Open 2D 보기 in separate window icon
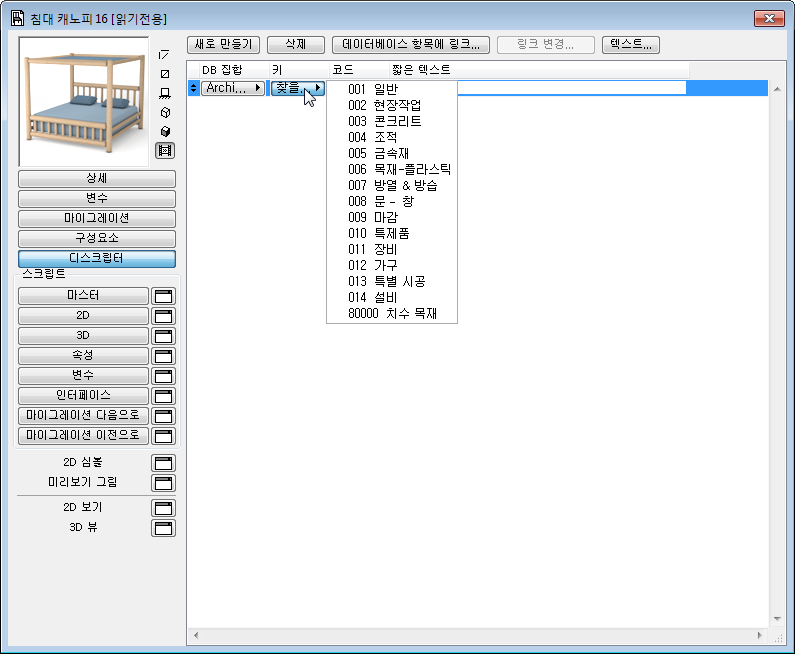 click(163, 508)
